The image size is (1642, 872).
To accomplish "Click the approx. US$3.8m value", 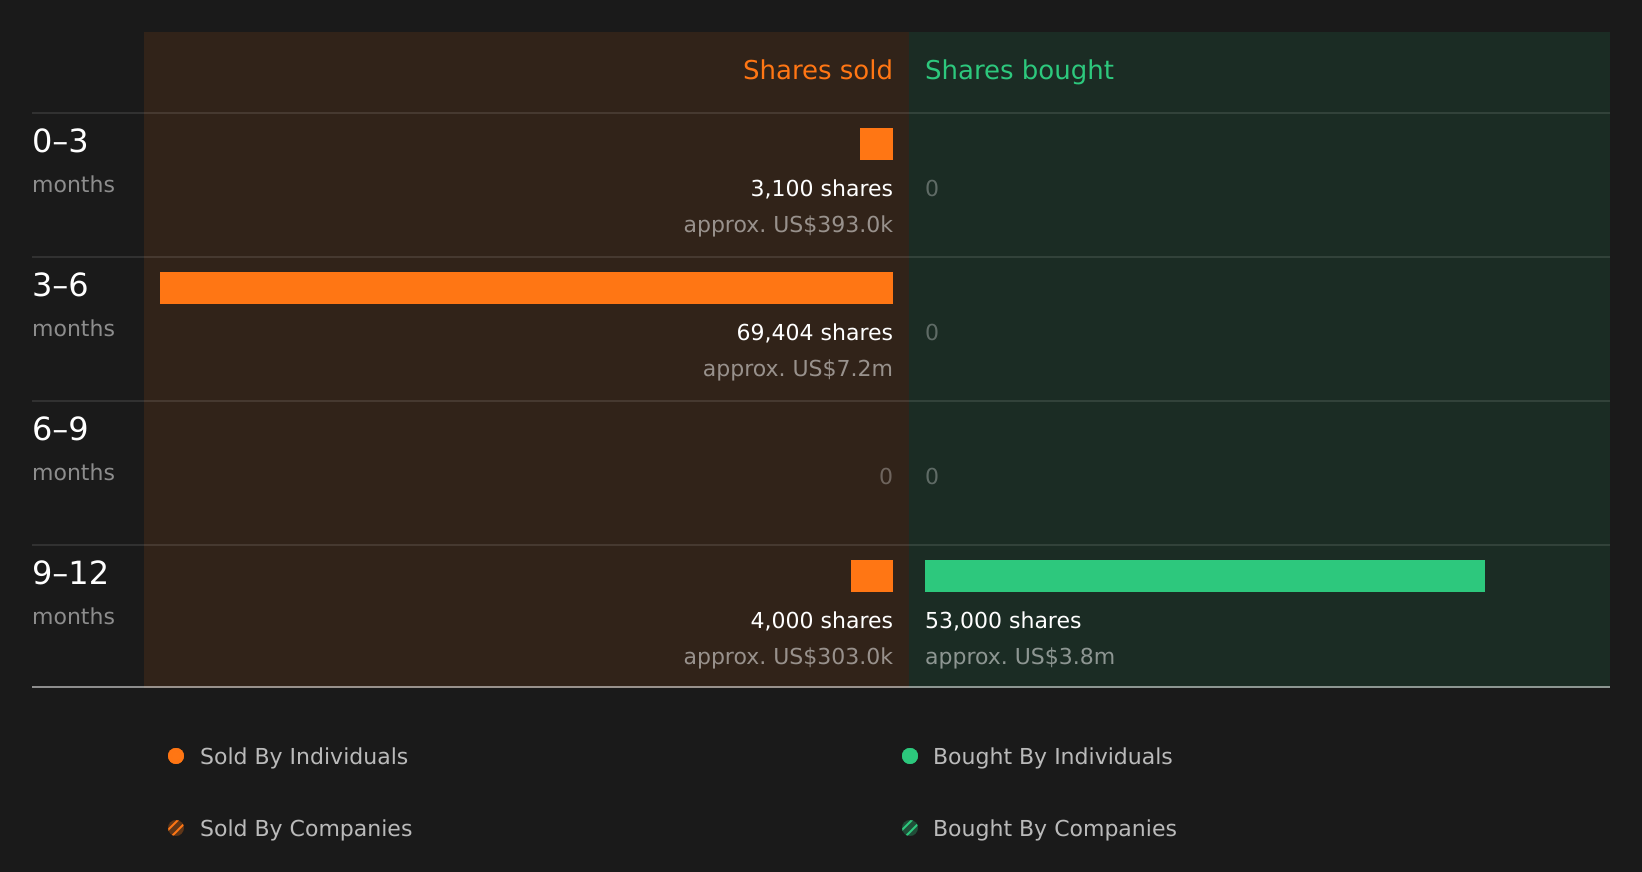I will [x=1020, y=657].
